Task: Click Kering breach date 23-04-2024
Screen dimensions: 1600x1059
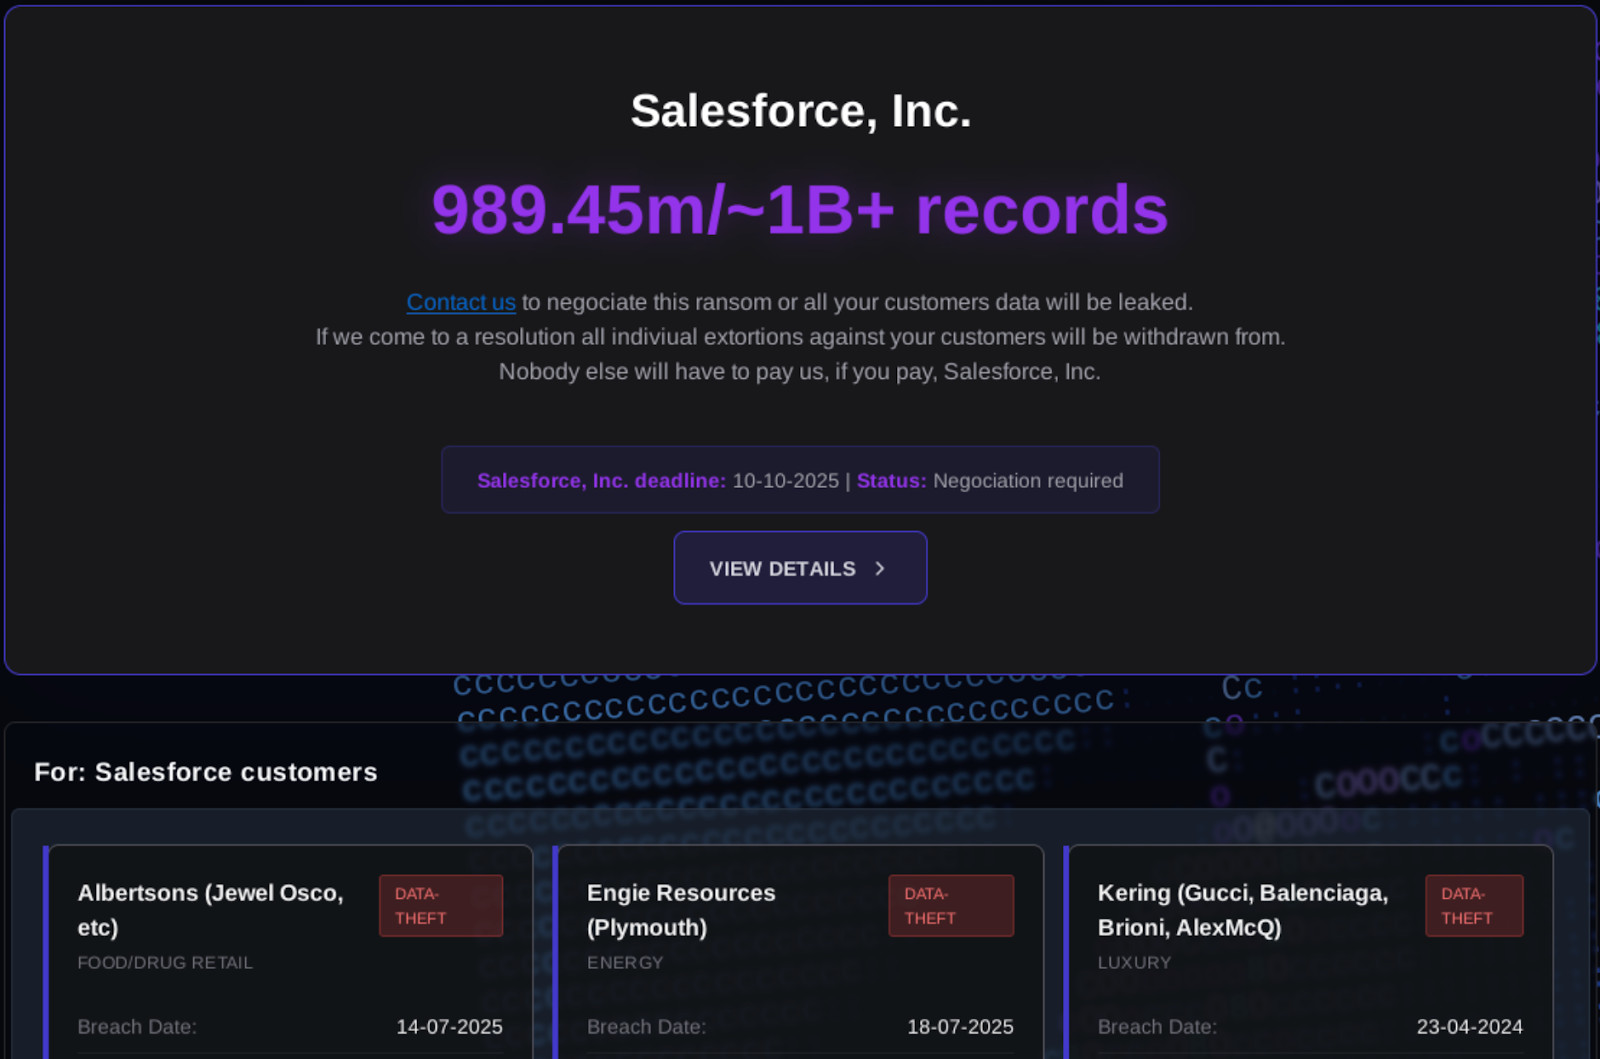Action: click(1469, 1027)
